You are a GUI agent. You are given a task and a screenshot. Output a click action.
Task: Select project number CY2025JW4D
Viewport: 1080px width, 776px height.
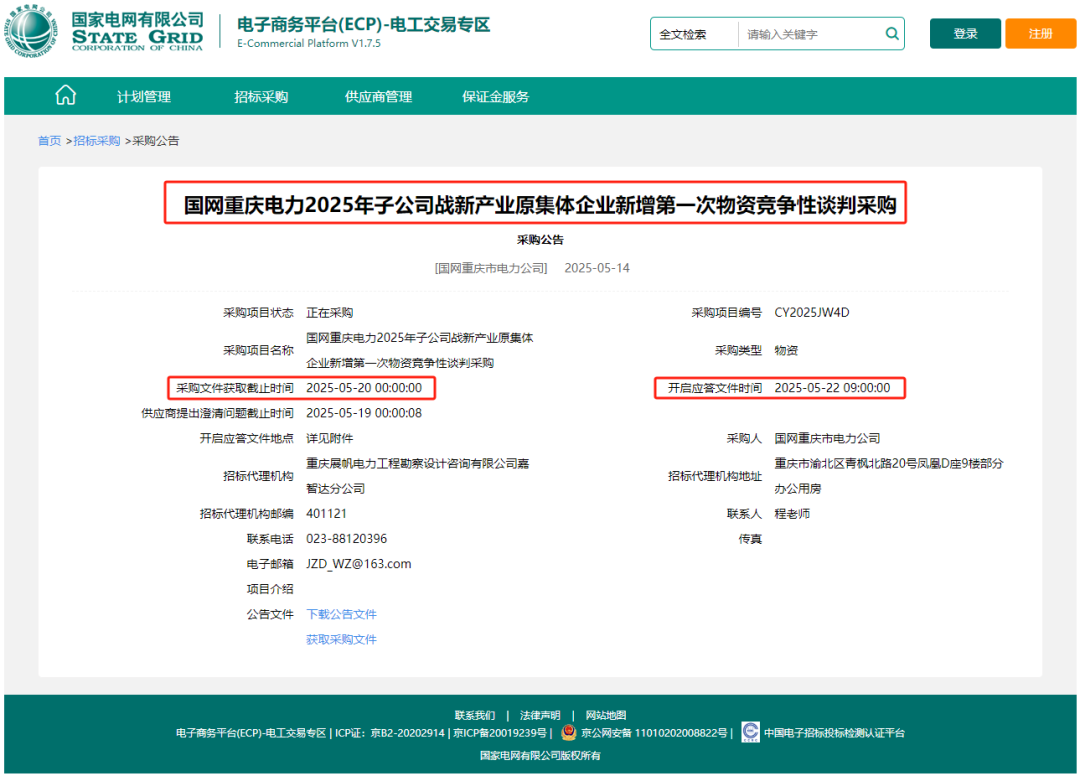(812, 313)
